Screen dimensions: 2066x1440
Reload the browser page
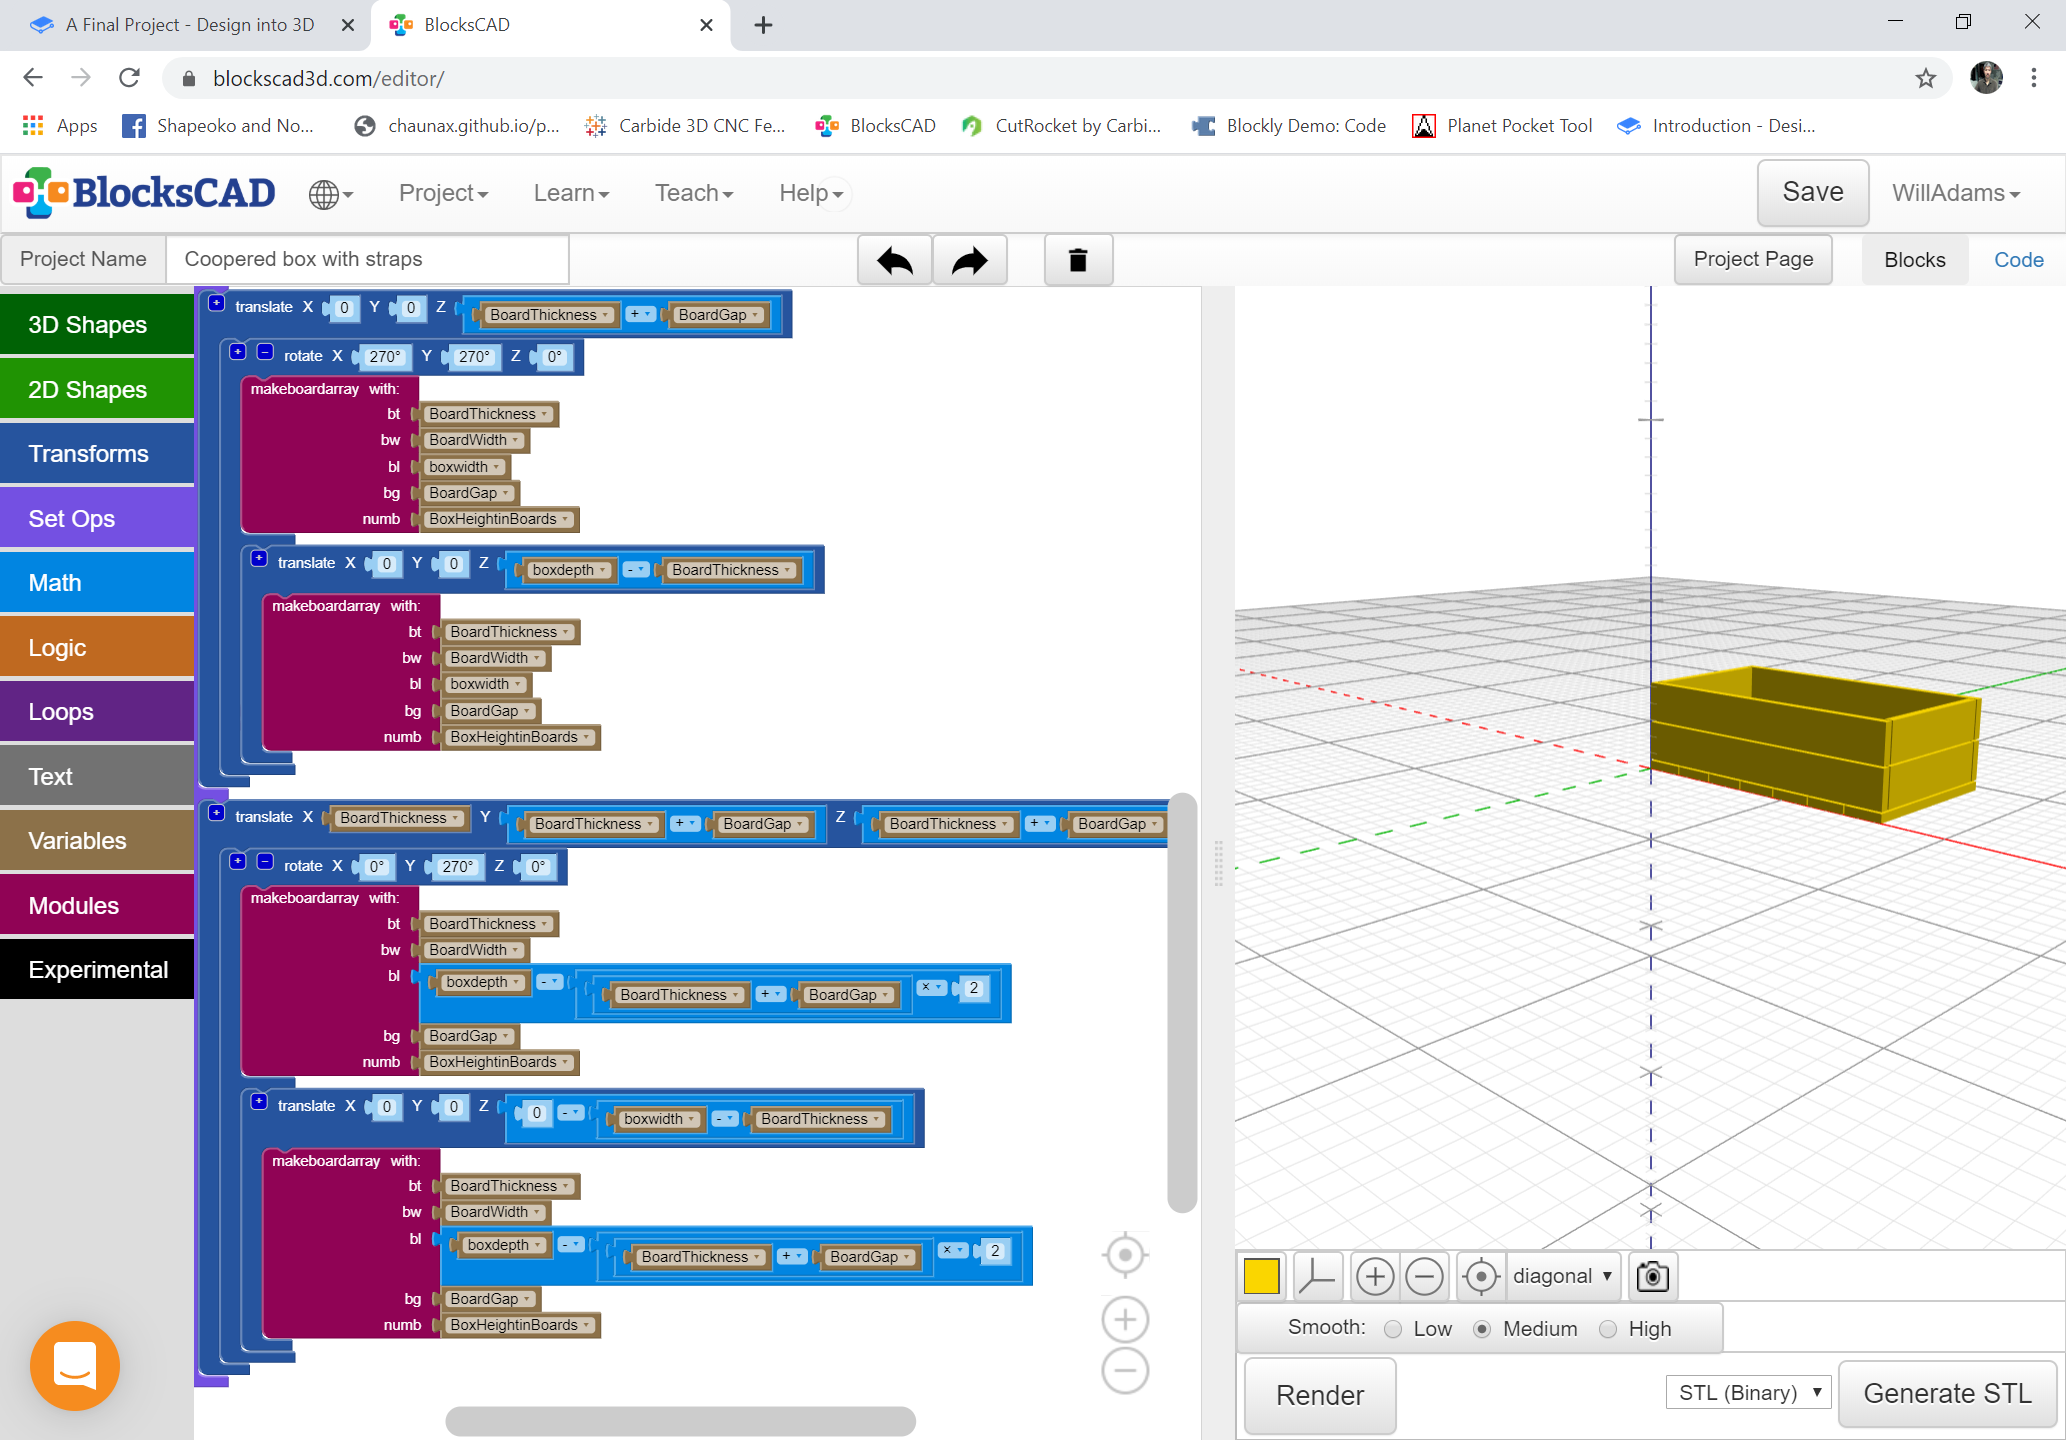130,78
